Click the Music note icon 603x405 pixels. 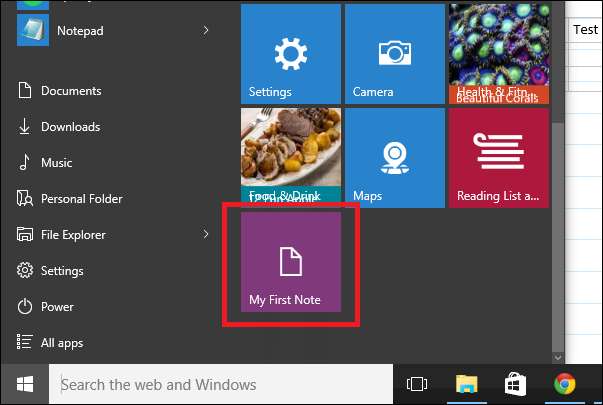pos(25,162)
